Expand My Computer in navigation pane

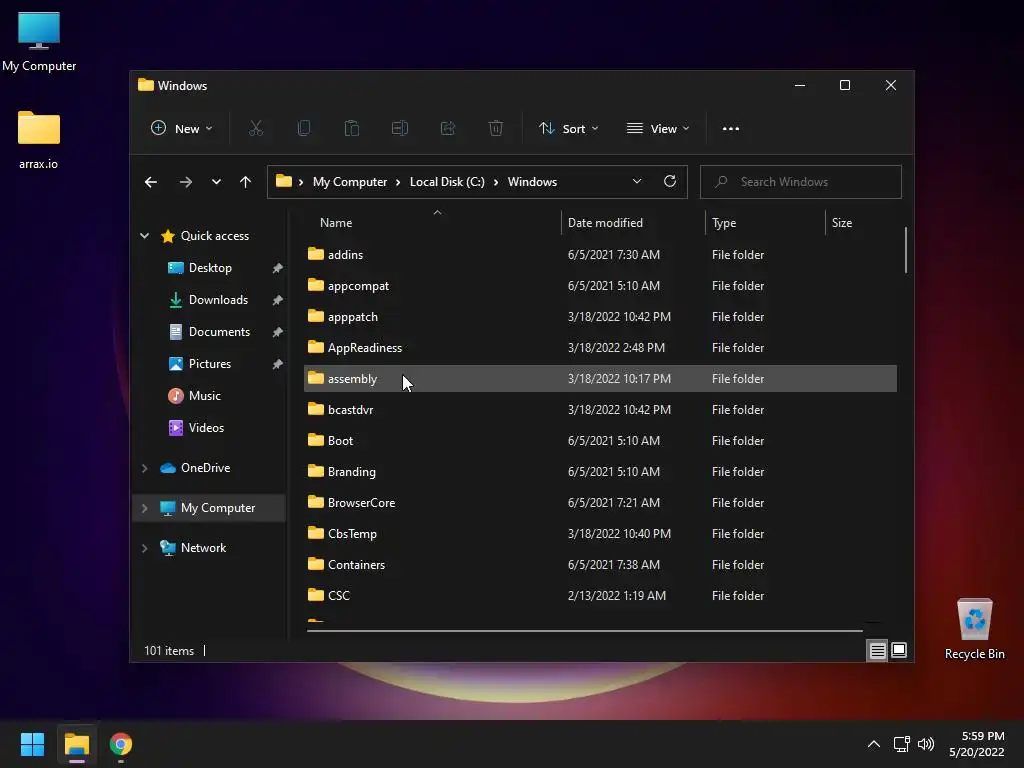coord(144,507)
